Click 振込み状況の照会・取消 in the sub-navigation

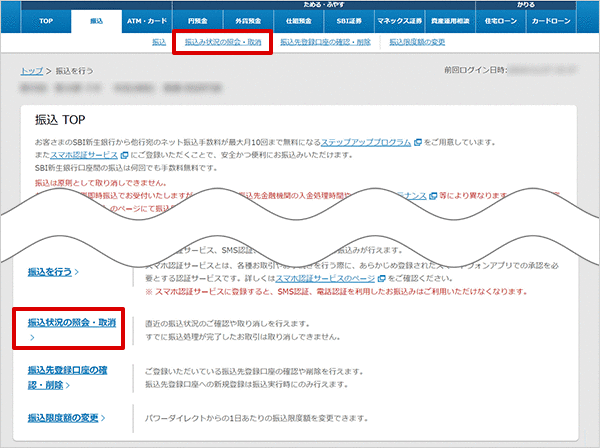tap(221, 43)
